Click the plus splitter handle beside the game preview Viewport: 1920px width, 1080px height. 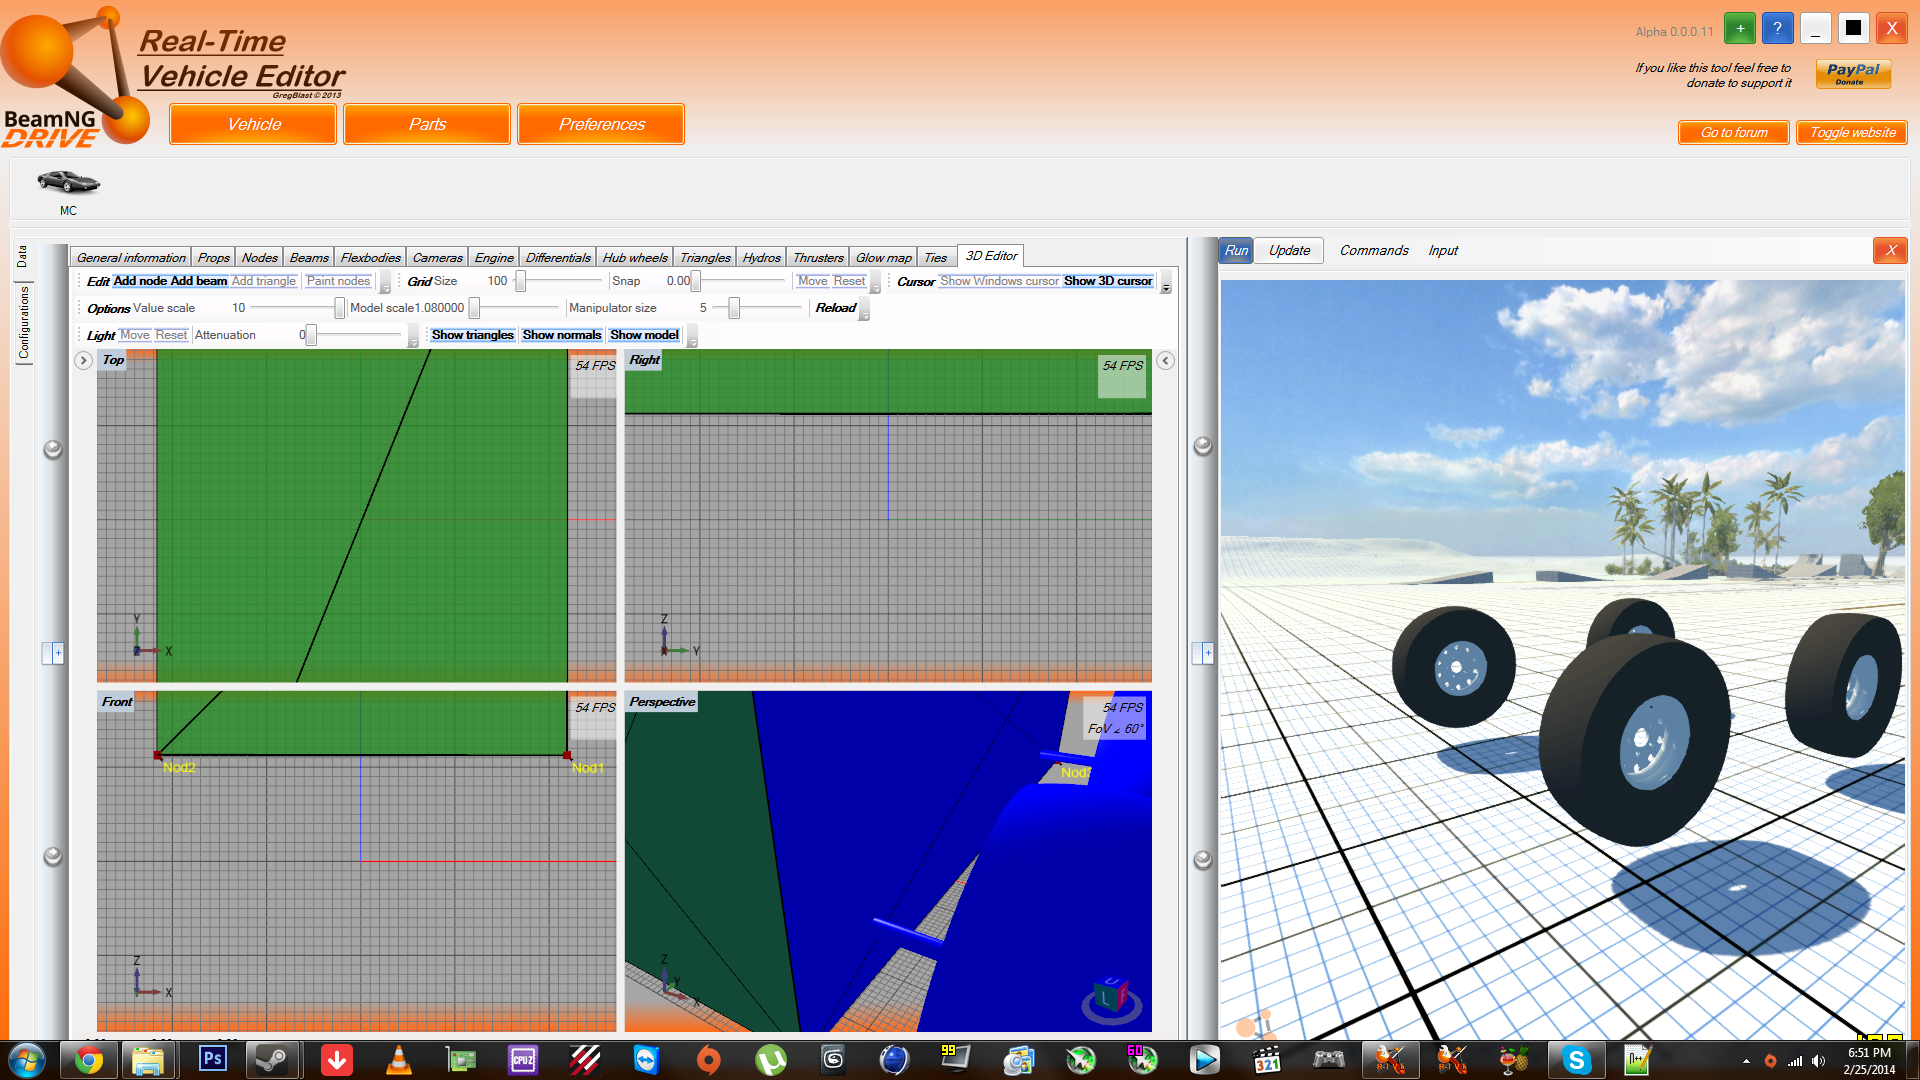1203,653
